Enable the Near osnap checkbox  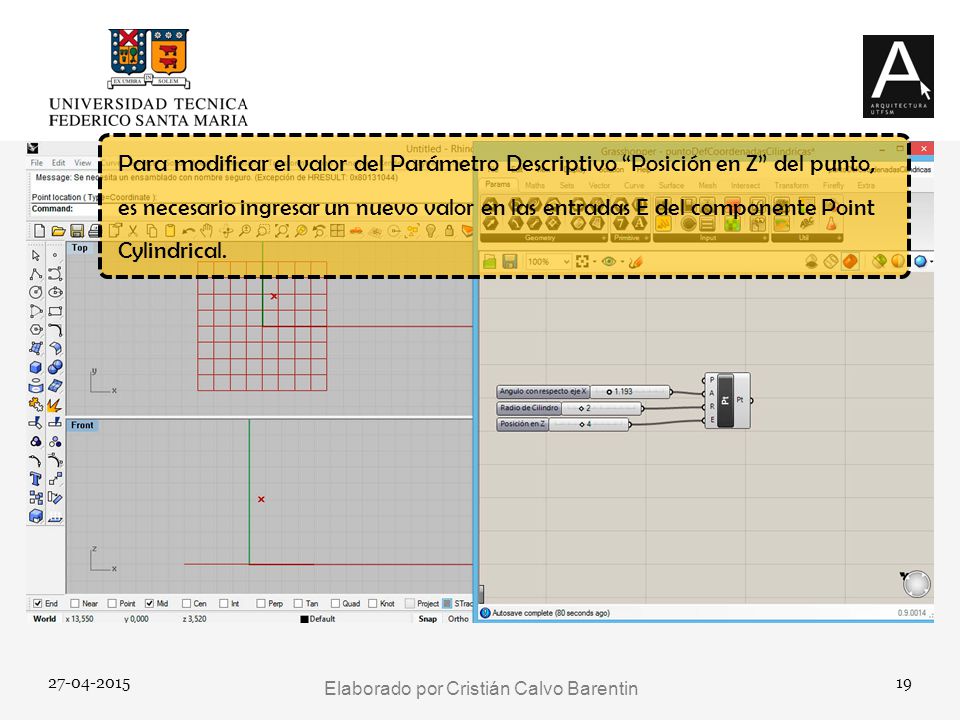point(75,603)
